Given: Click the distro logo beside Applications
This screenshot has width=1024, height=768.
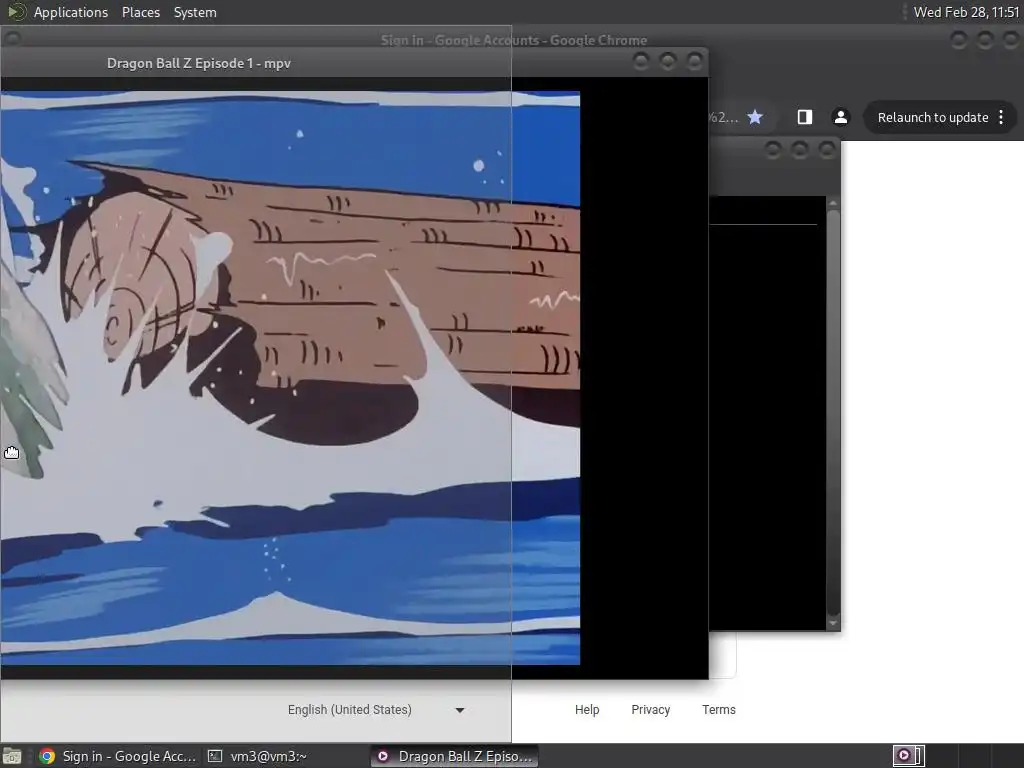Looking at the screenshot, I should [16, 12].
